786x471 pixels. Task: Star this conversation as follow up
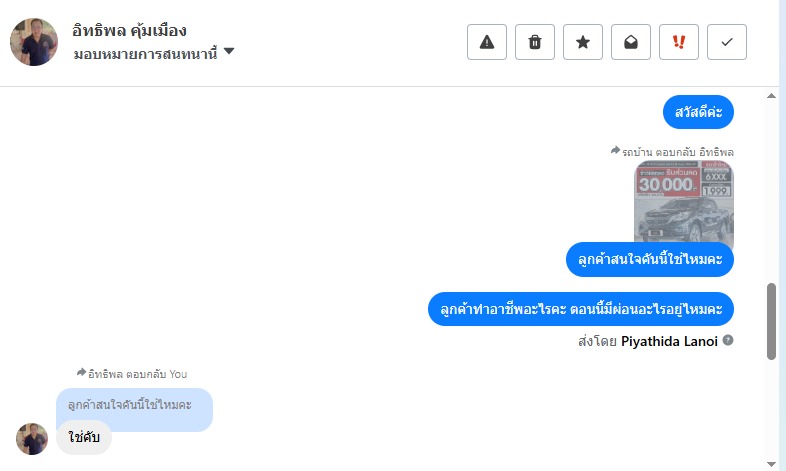(x=583, y=42)
